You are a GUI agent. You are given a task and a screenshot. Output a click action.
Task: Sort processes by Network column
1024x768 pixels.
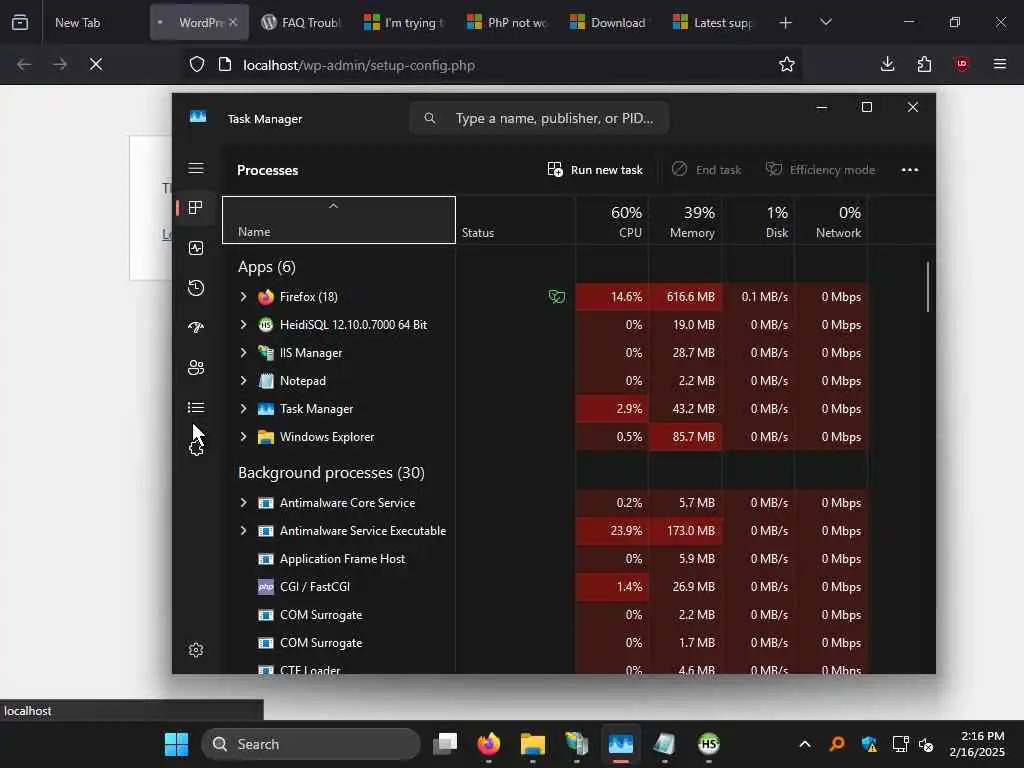tap(831, 220)
